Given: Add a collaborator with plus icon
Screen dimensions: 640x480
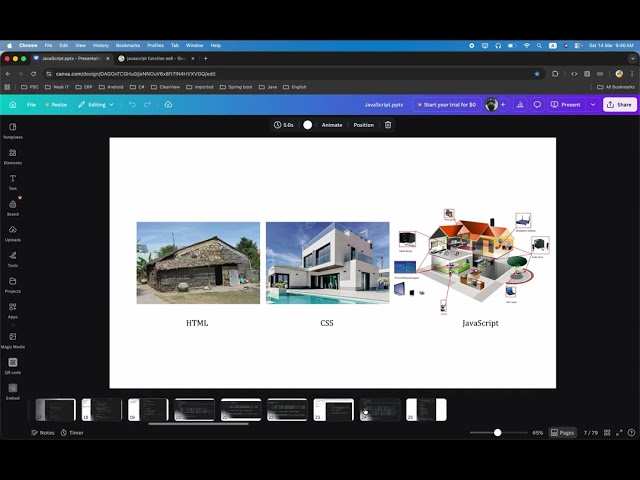Looking at the screenshot, I should pyautogui.click(x=503, y=104).
